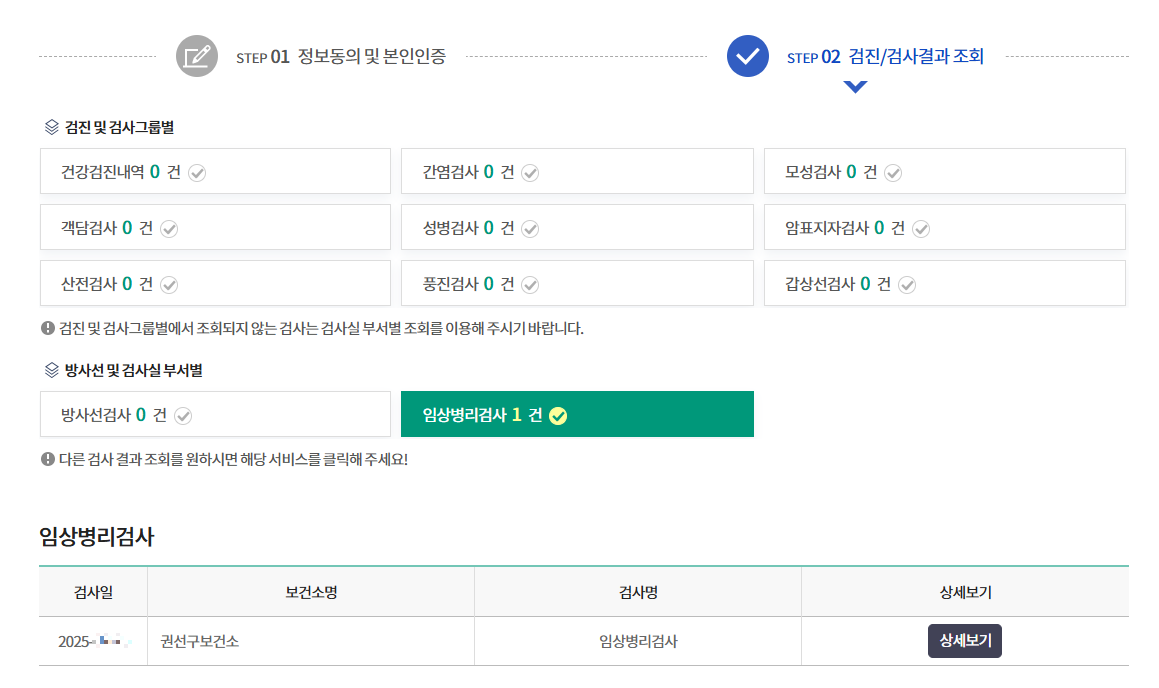The height and width of the screenshot is (688, 1159).
Task: Click the gray check icon beside 갑상선검사
Action: tap(907, 284)
